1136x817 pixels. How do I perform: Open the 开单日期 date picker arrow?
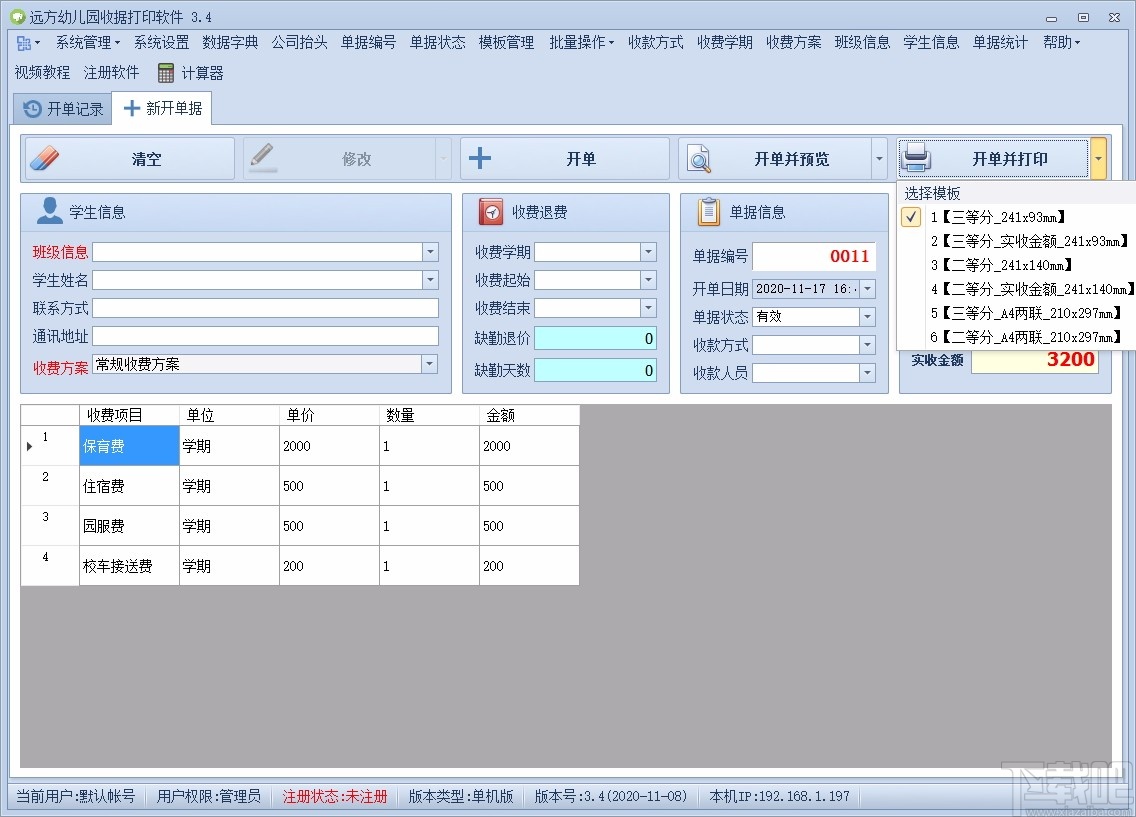pyautogui.click(x=867, y=288)
